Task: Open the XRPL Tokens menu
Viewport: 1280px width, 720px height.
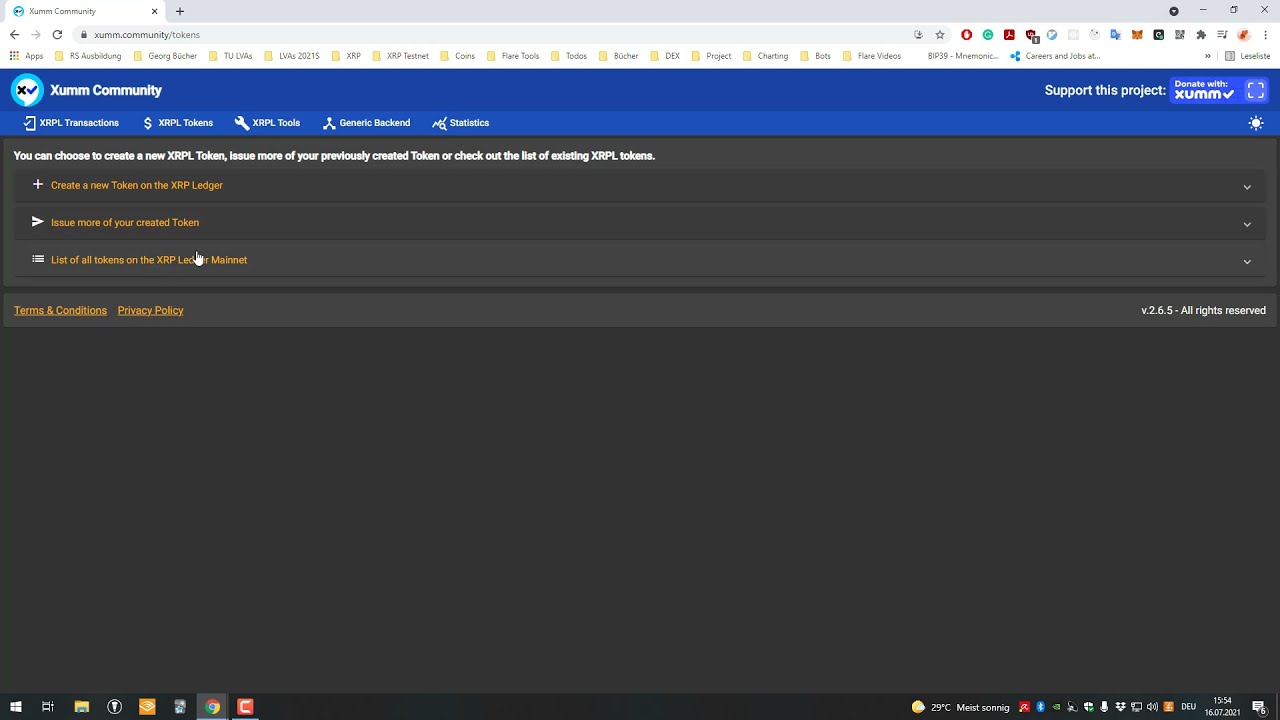Action: 178,123
